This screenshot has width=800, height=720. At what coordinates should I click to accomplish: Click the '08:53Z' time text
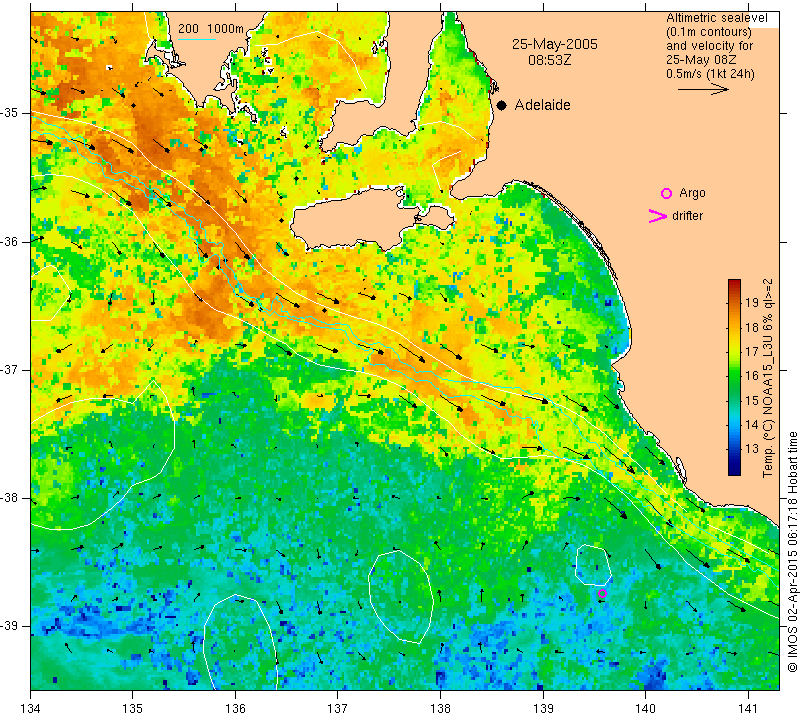pyautogui.click(x=549, y=60)
